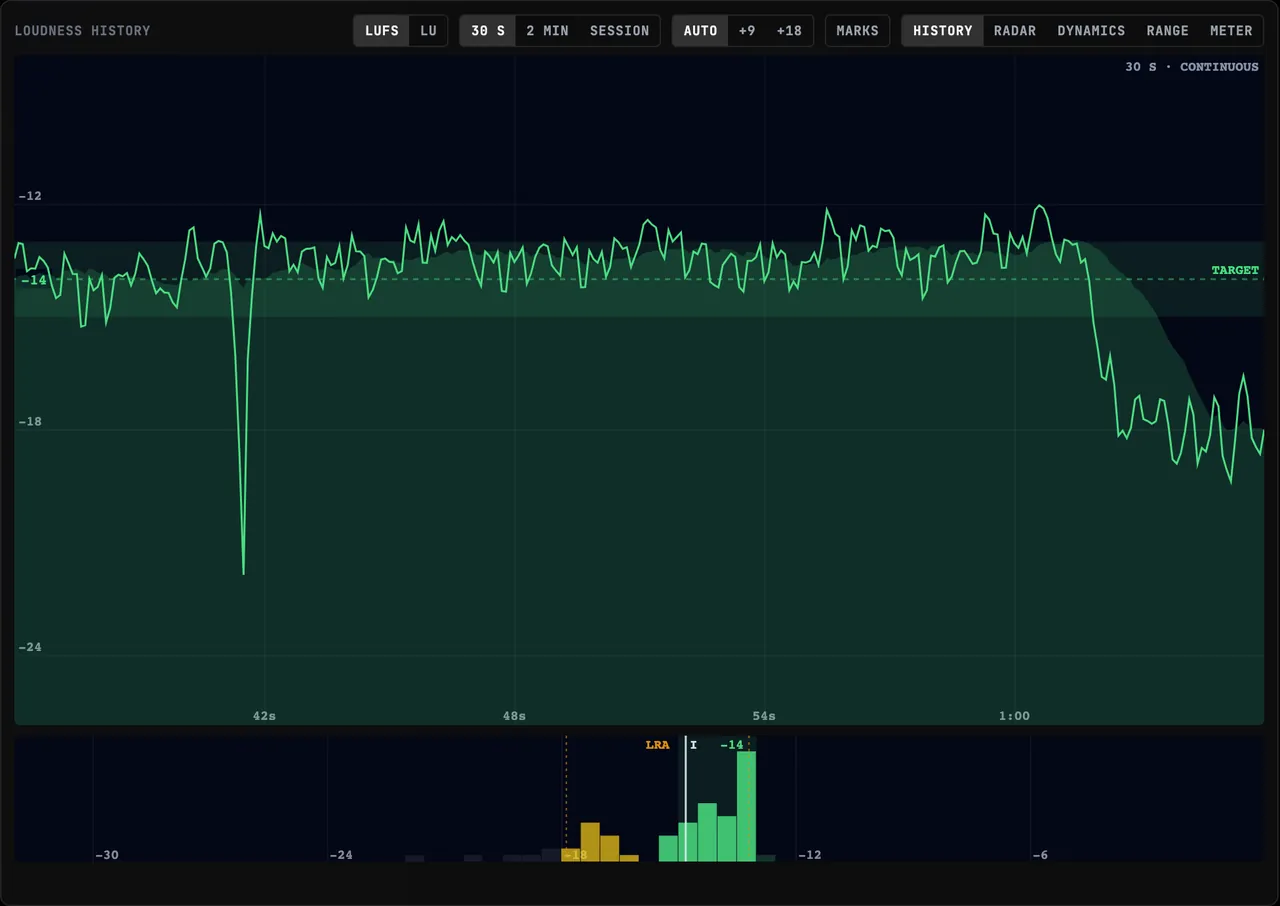Select the LUFS unit option

pos(382,31)
